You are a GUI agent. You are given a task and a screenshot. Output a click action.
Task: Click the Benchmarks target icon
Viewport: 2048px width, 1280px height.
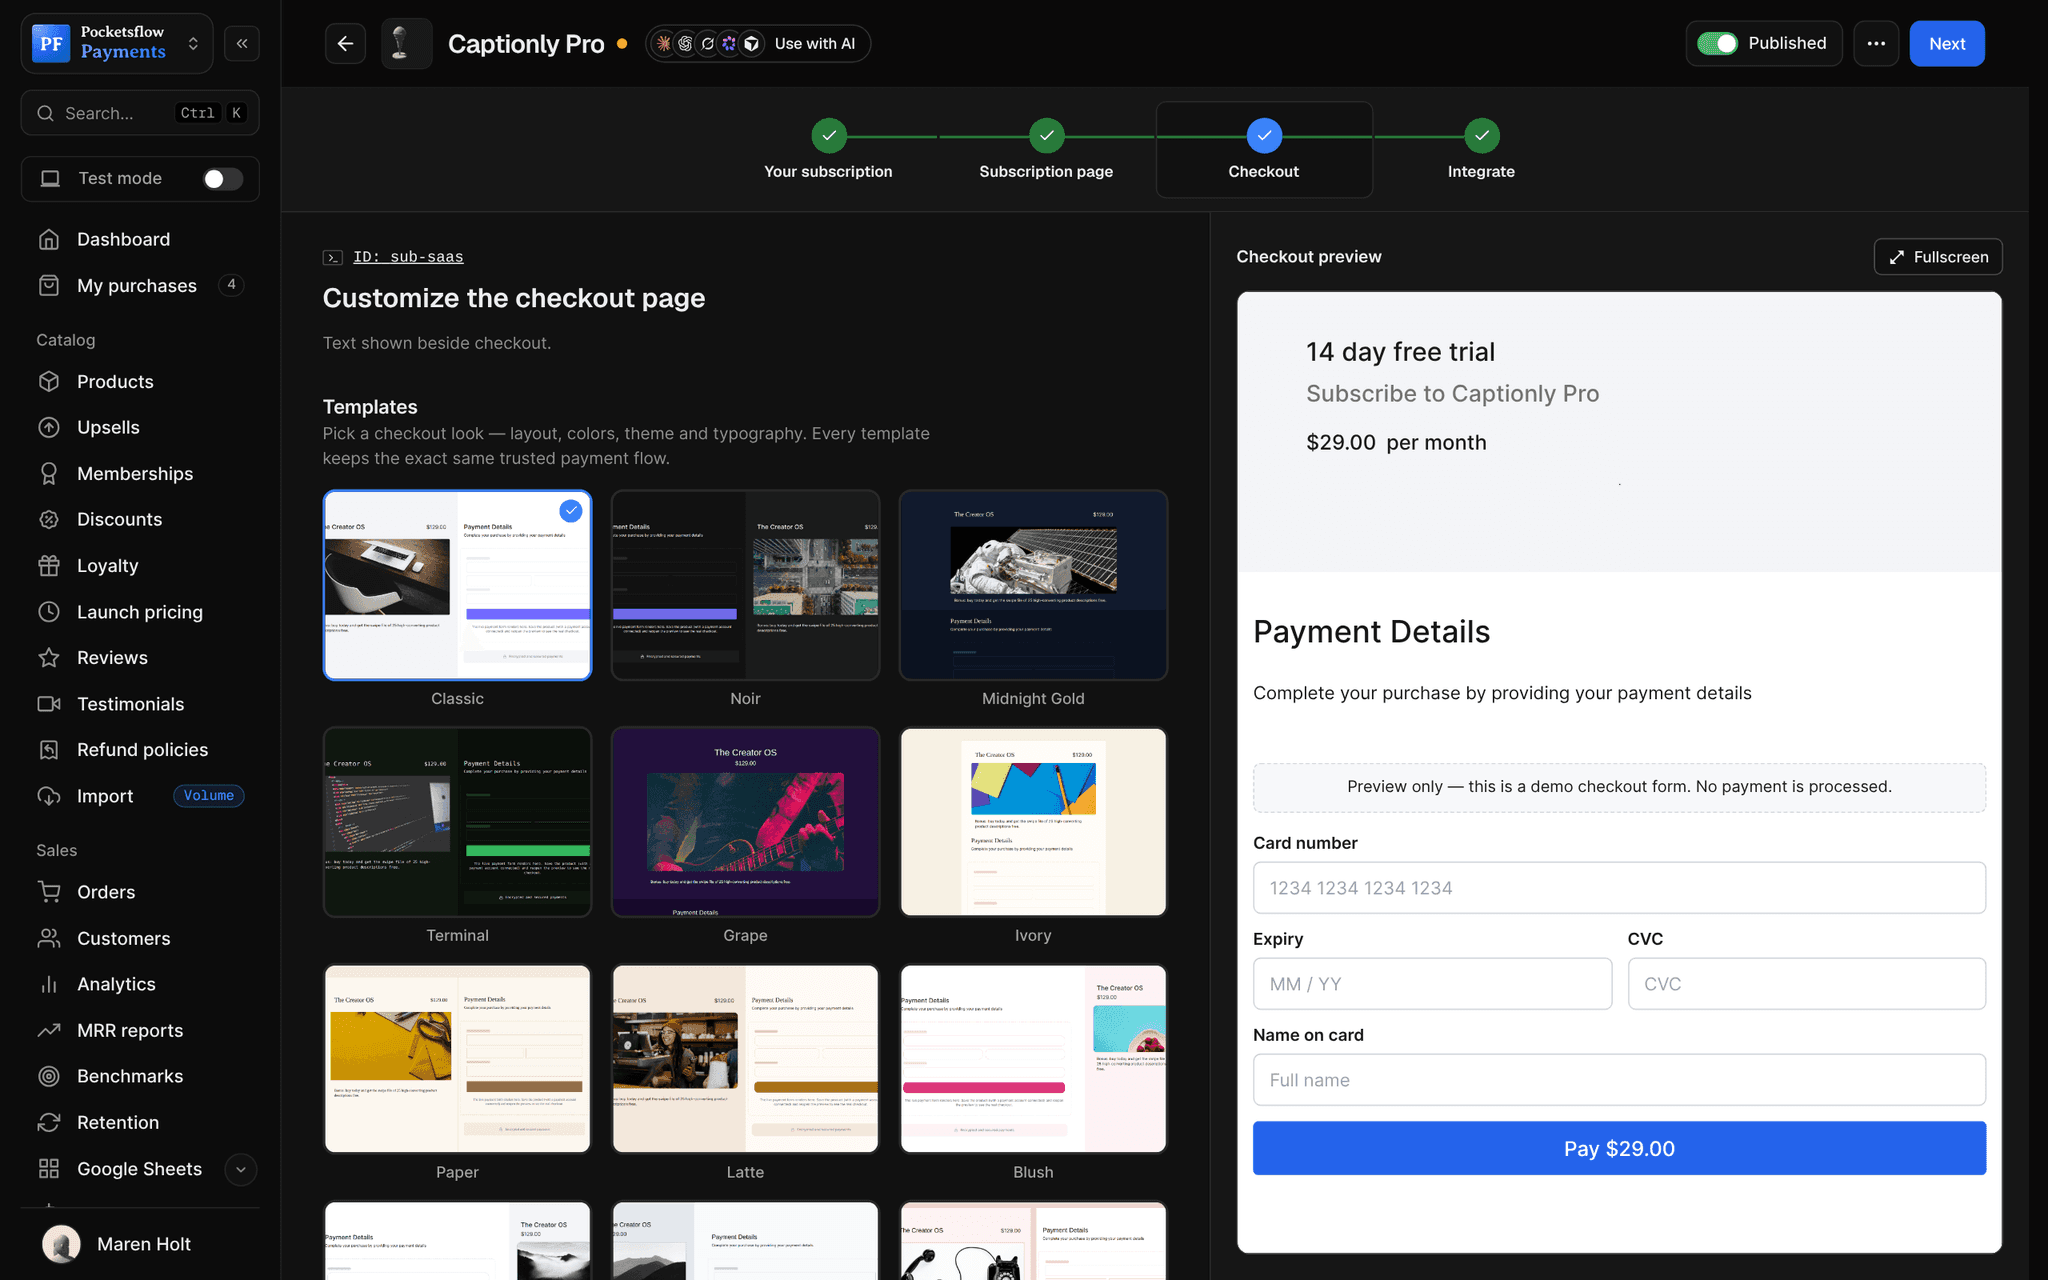(49, 1076)
